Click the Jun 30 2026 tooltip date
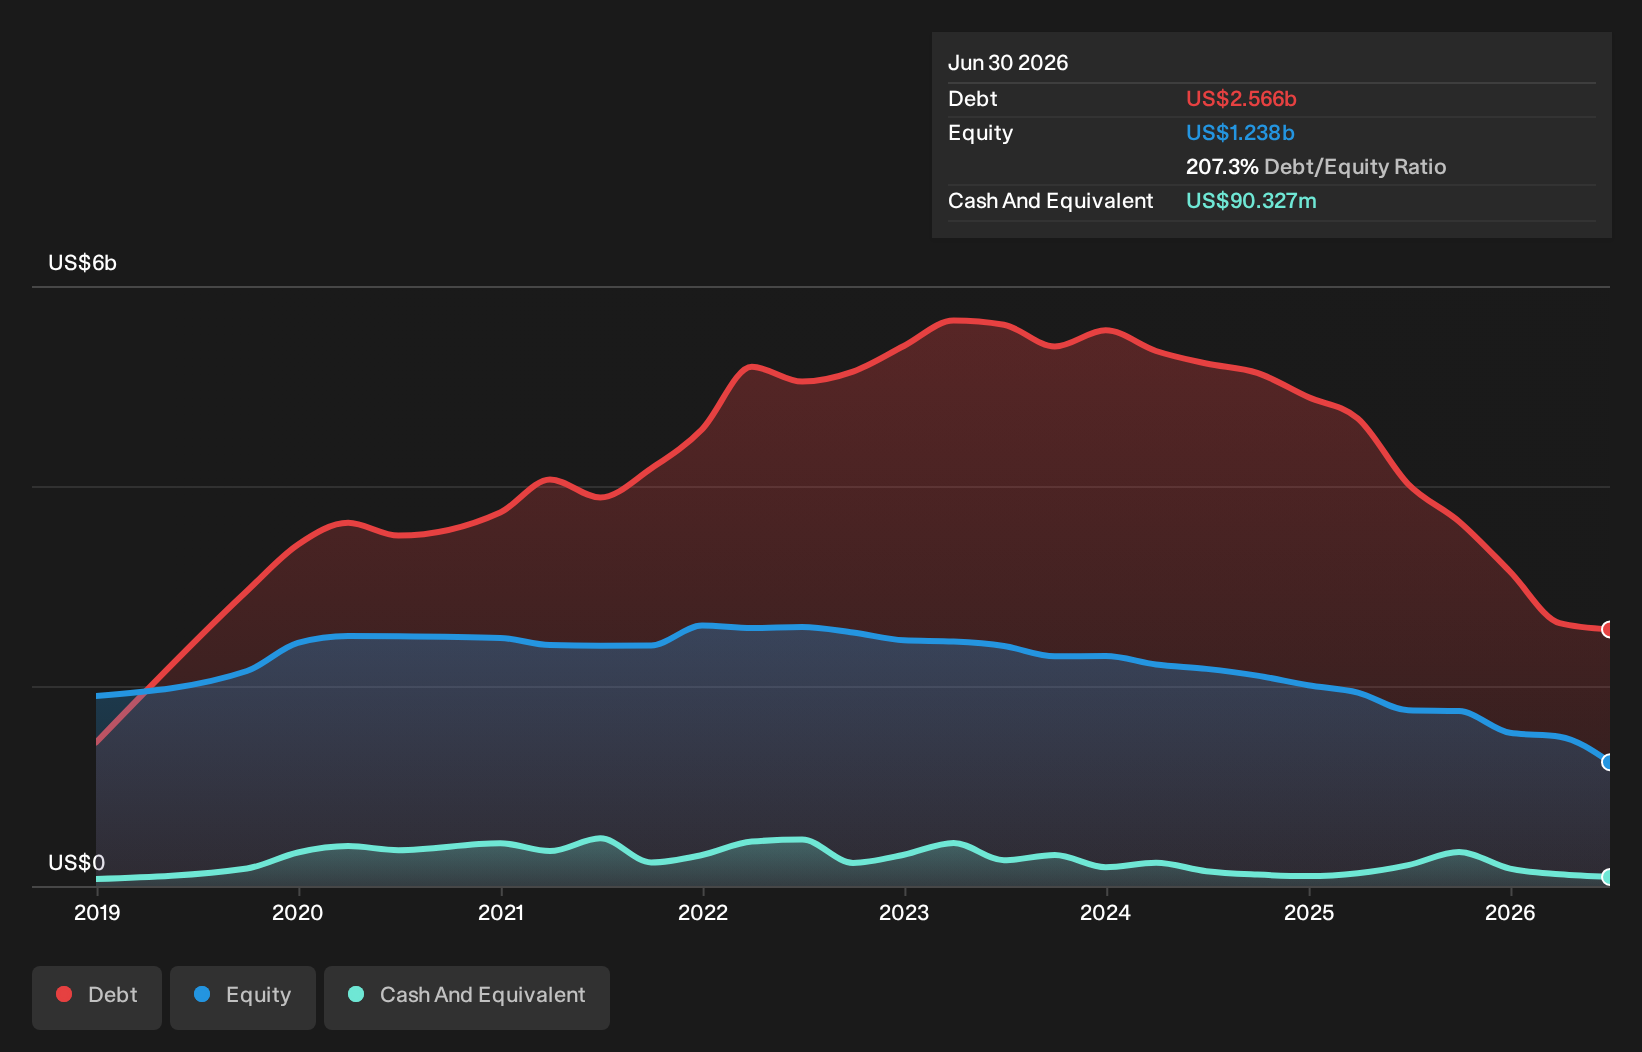This screenshot has width=1642, height=1052. [1008, 63]
